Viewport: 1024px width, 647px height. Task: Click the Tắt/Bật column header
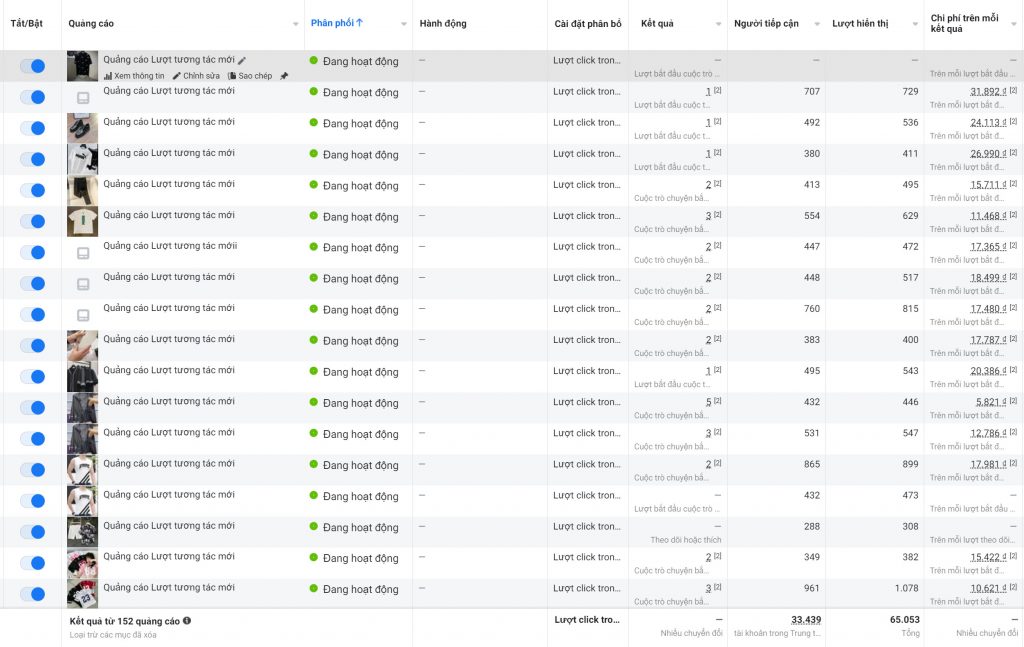point(27,24)
